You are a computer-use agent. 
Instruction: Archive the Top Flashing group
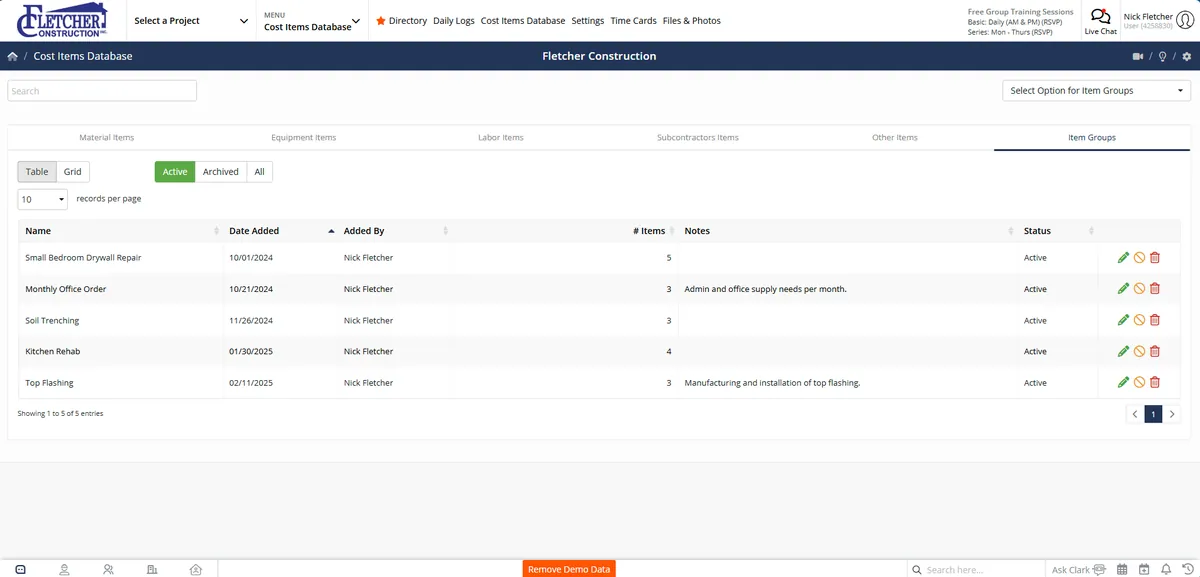coord(1139,383)
